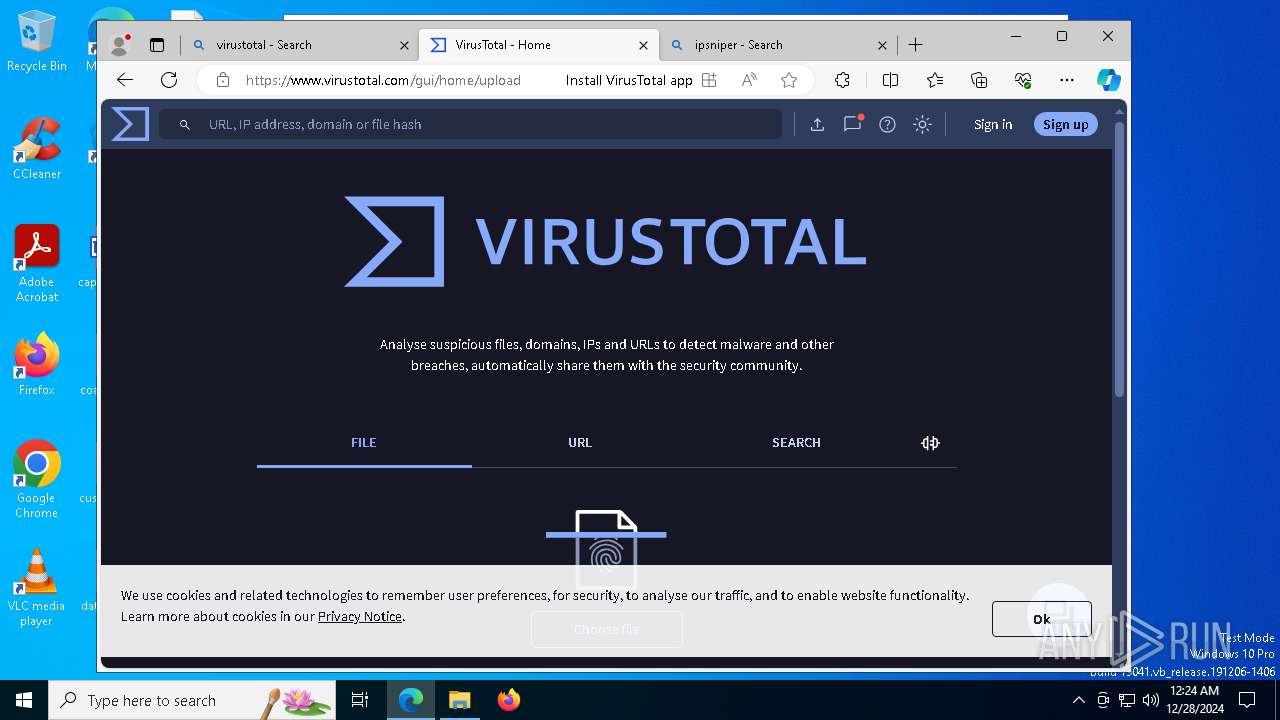Close the ipsniper - Search tab

pos(882,45)
